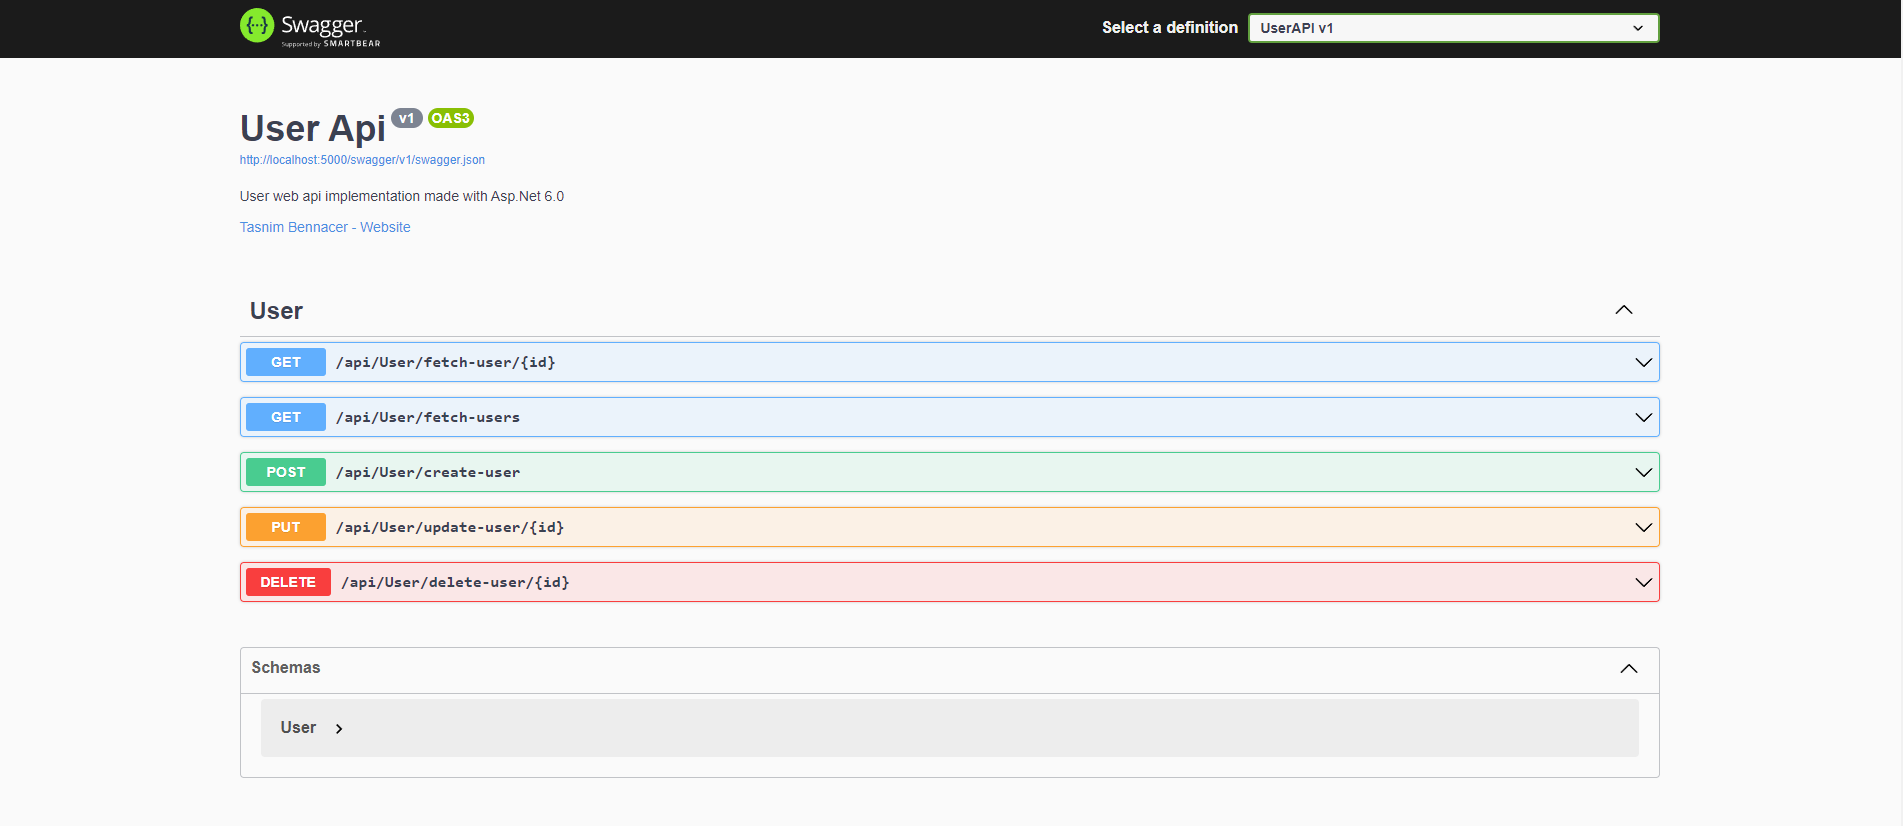Click the /api/User/fetch-users path text
1903x826 pixels.
428,417
